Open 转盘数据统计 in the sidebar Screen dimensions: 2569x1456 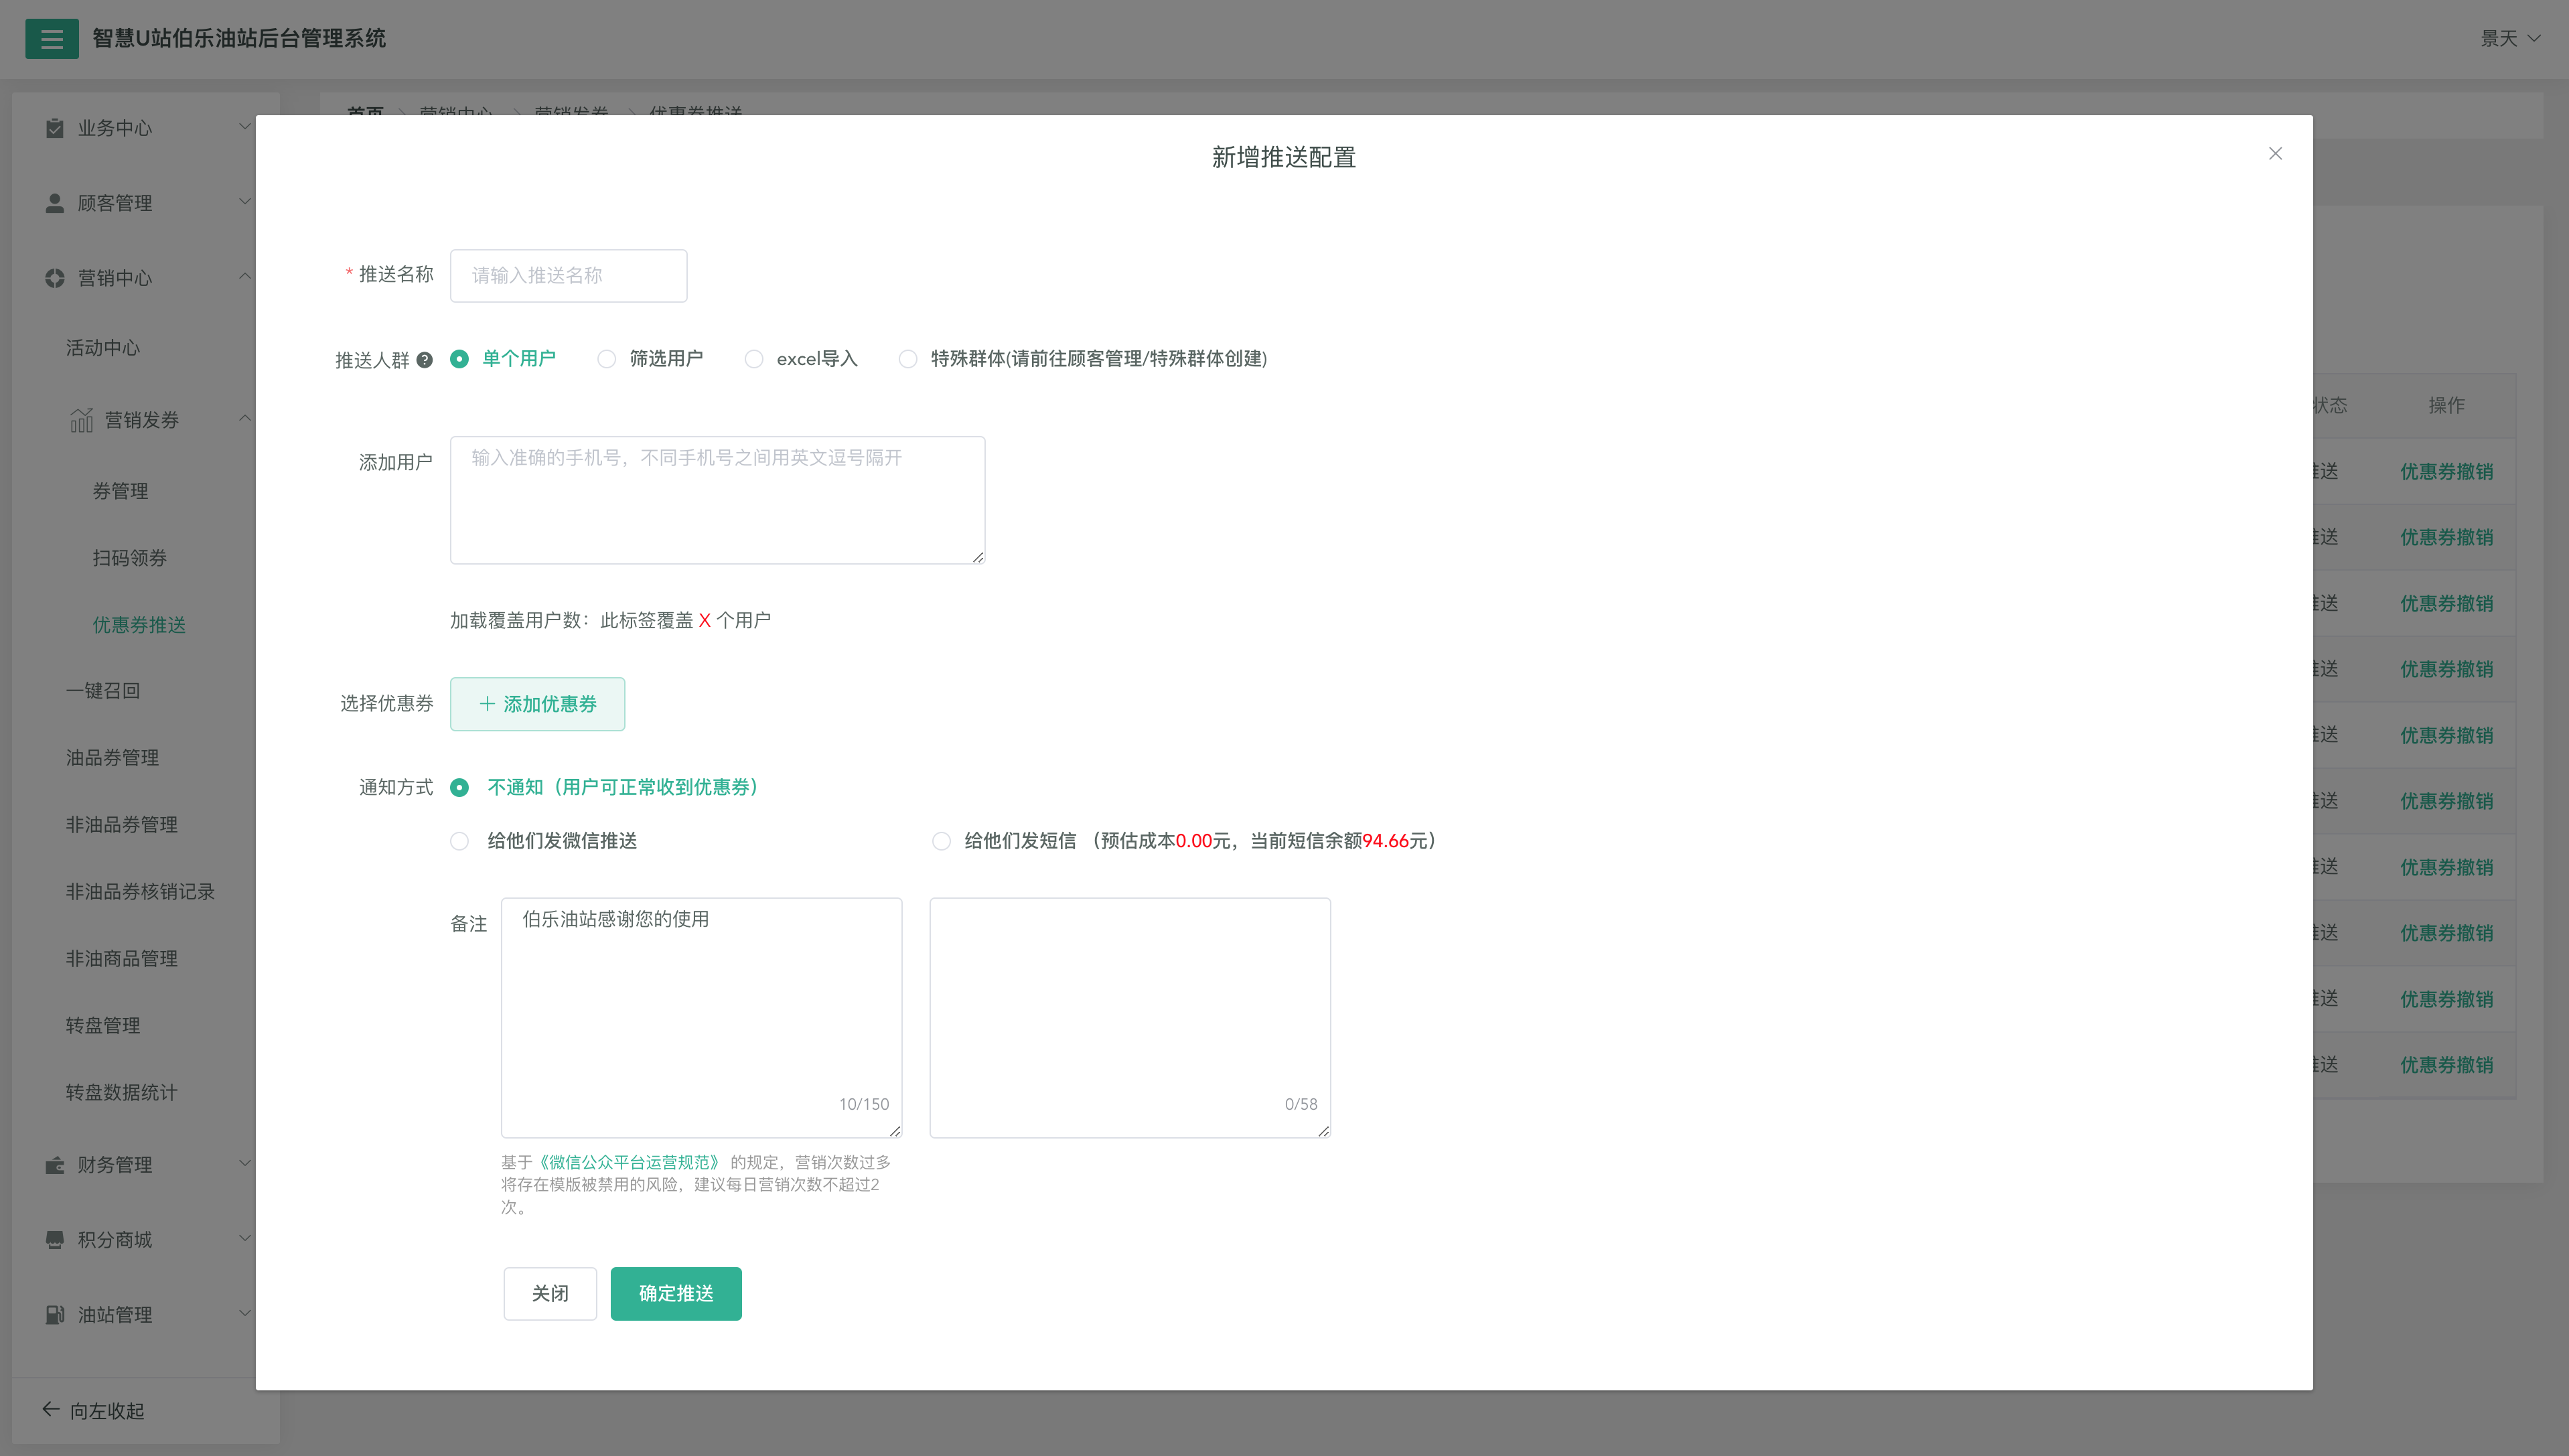(x=122, y=1093)
